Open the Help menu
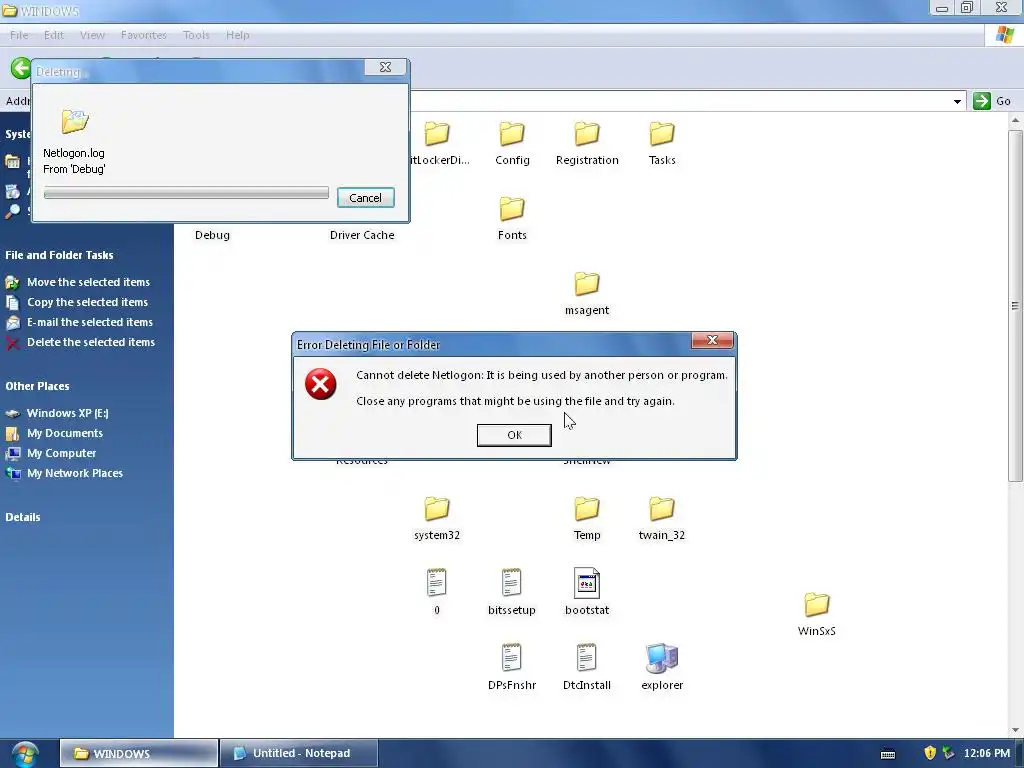 [x=238, y=35]
